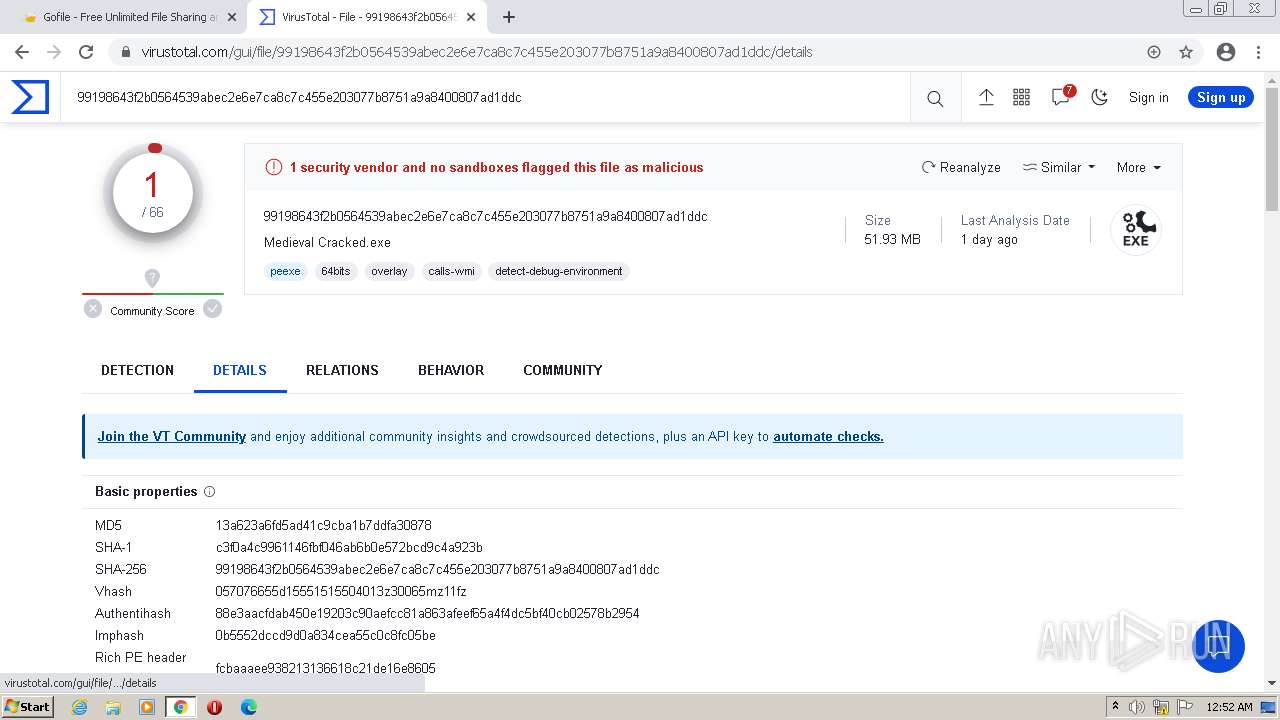The height and width of the screenshot is (720, 1280).
Task: Click the Sign up button
Action: [1221, 97]
